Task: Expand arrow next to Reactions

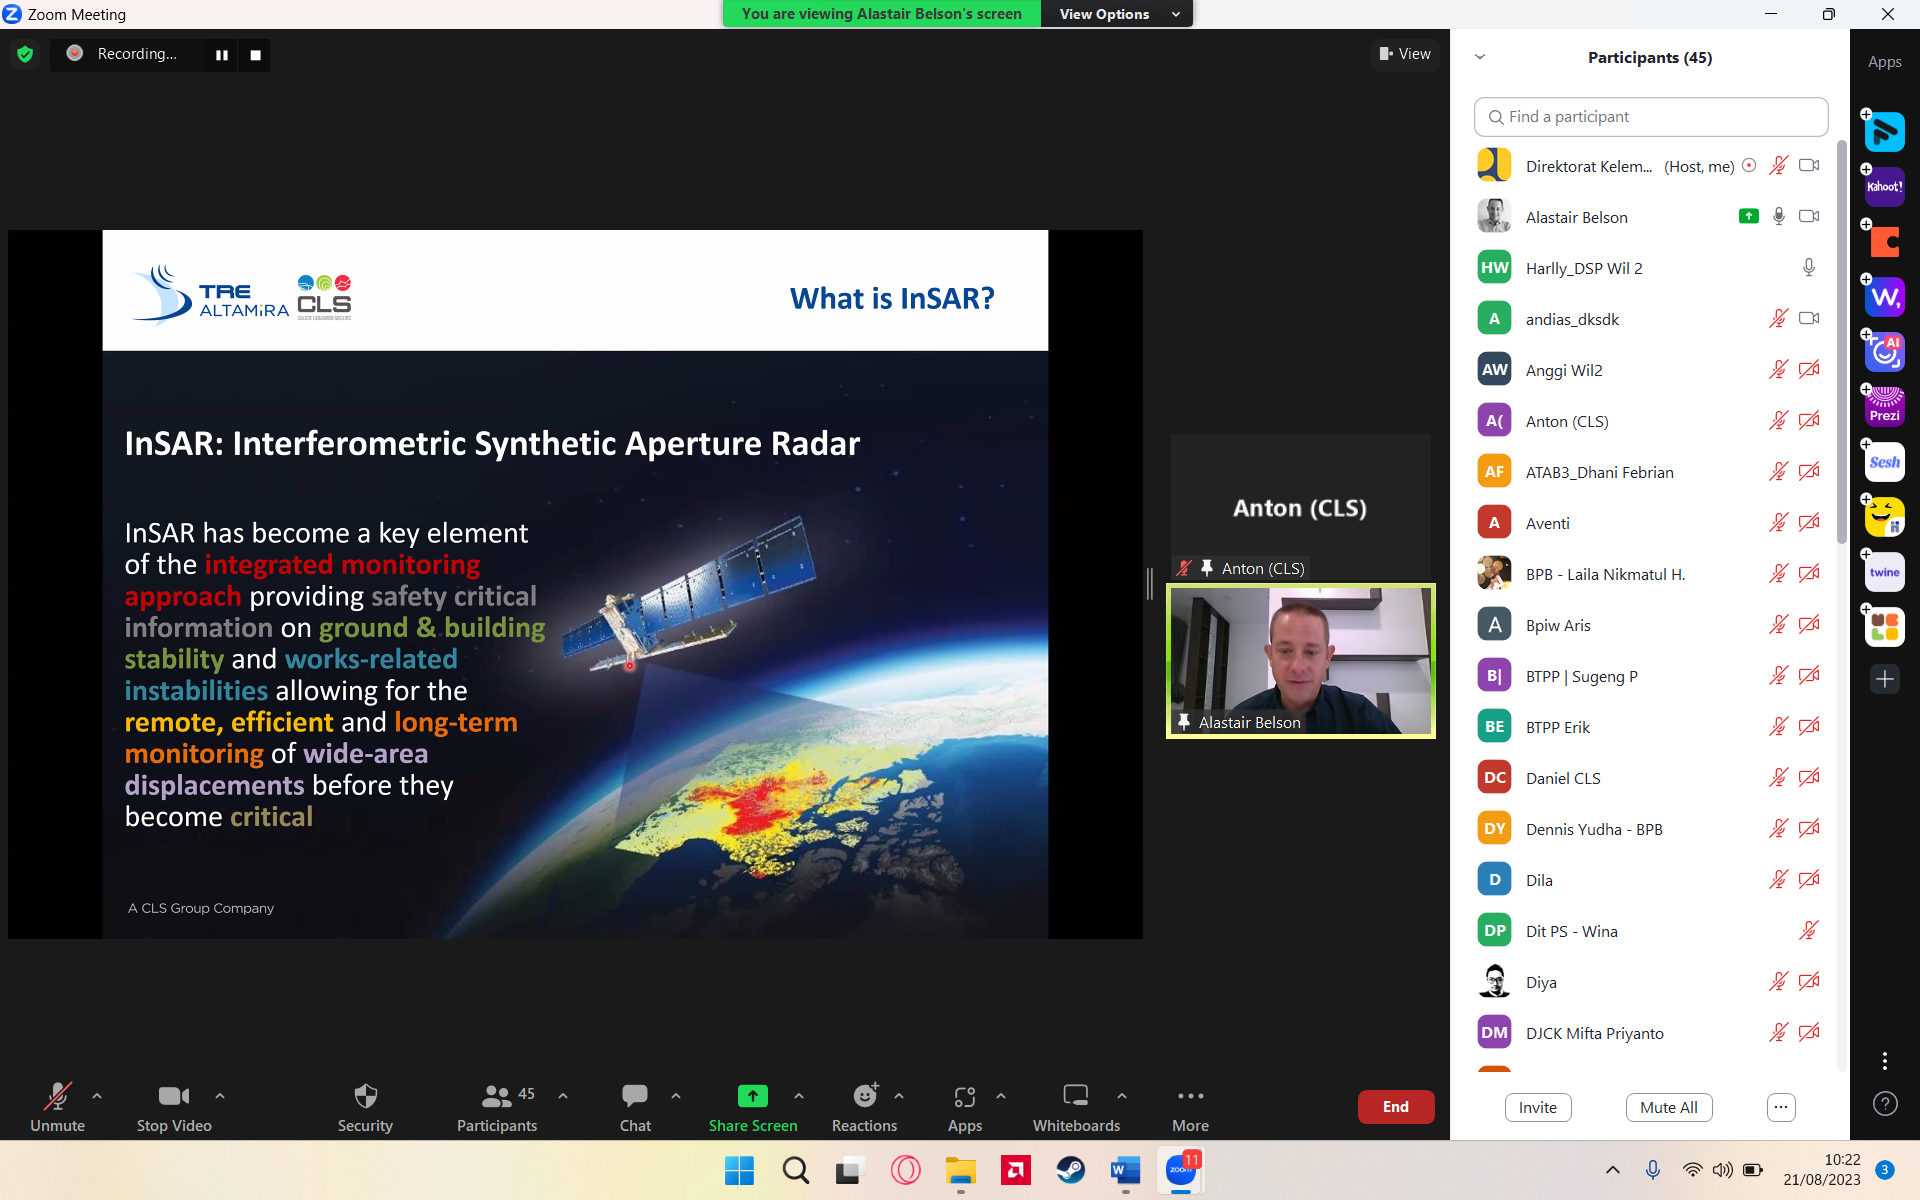Action: pyautogui.click(x=899, y=1096)
